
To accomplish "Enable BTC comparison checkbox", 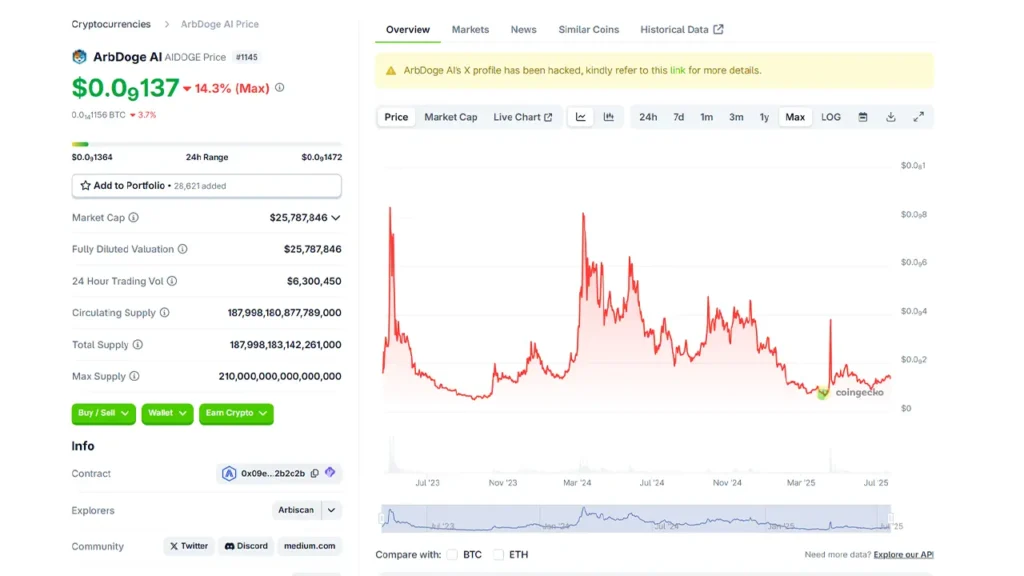I will coord(452,554).
